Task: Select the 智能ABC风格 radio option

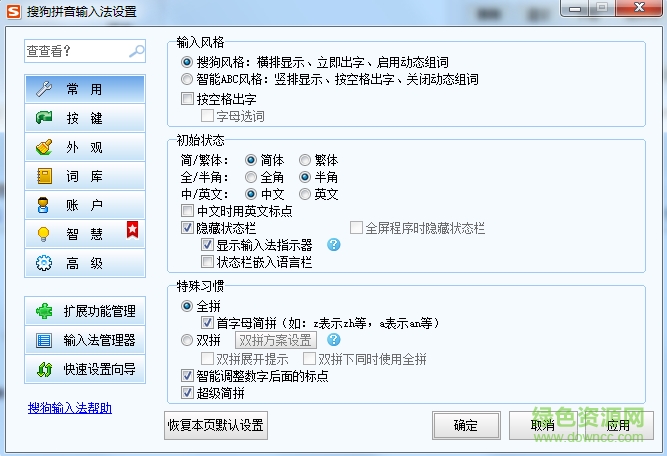Action: (x=188, y=79)
